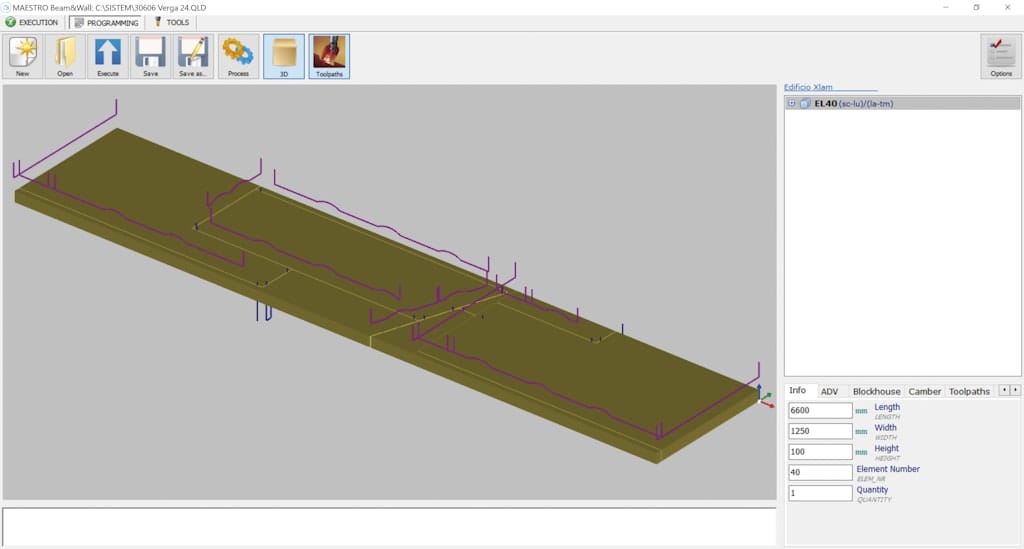Select the EL40 element in the tree
This screenshot has height=549, width=1024.
(x=853, y=103)
